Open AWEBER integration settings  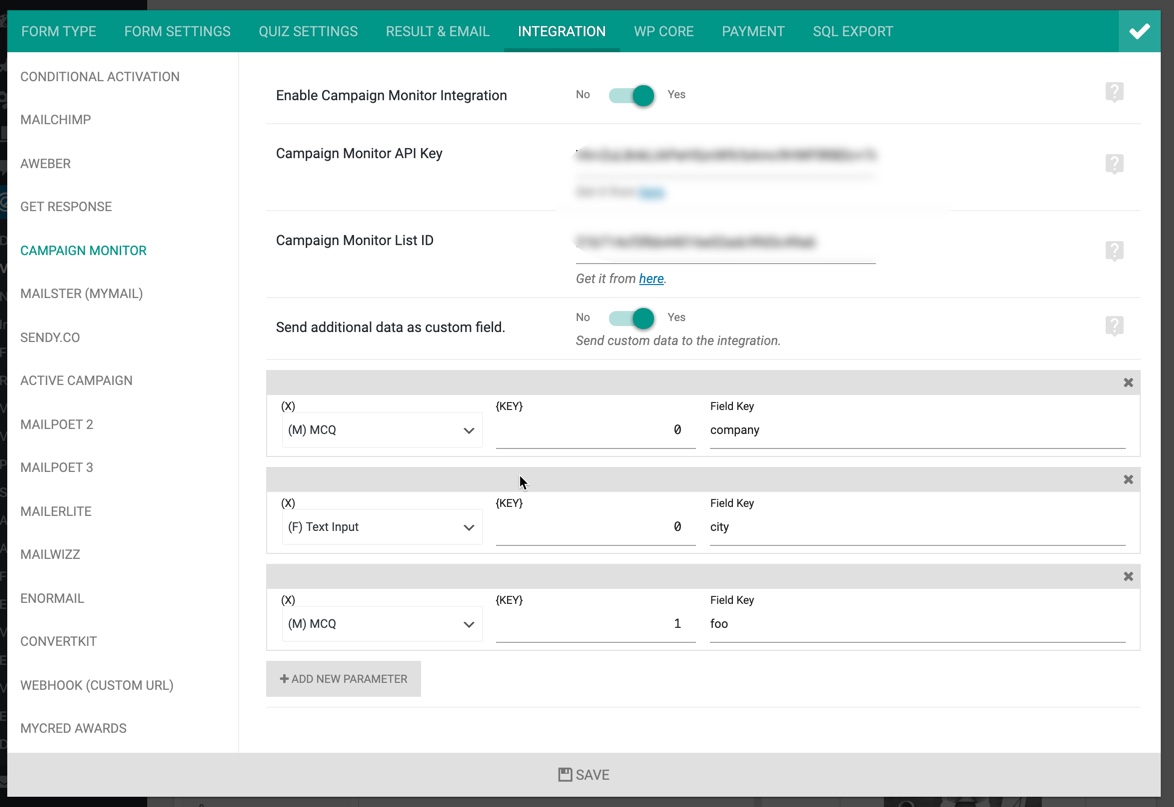(x=46, y=163)
